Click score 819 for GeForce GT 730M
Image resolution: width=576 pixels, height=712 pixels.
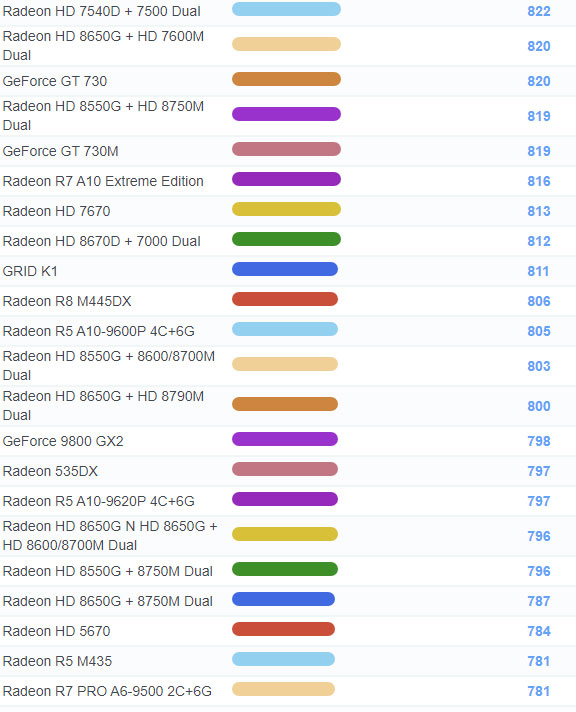[539, 151]
